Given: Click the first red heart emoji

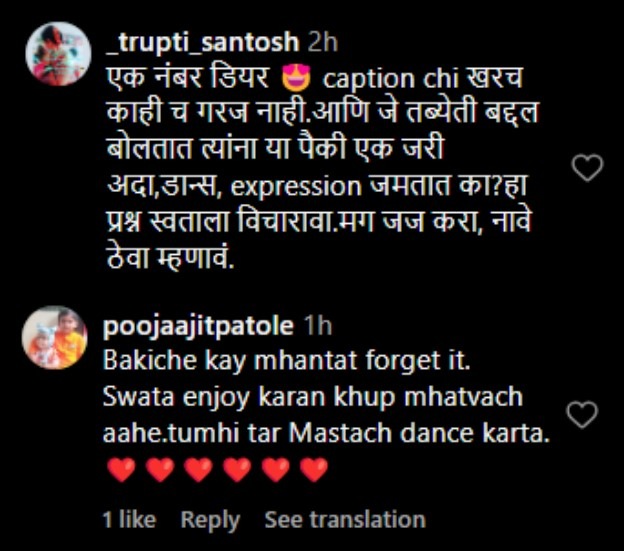Looking at the screenshot, I should click(x=121, y=470).
